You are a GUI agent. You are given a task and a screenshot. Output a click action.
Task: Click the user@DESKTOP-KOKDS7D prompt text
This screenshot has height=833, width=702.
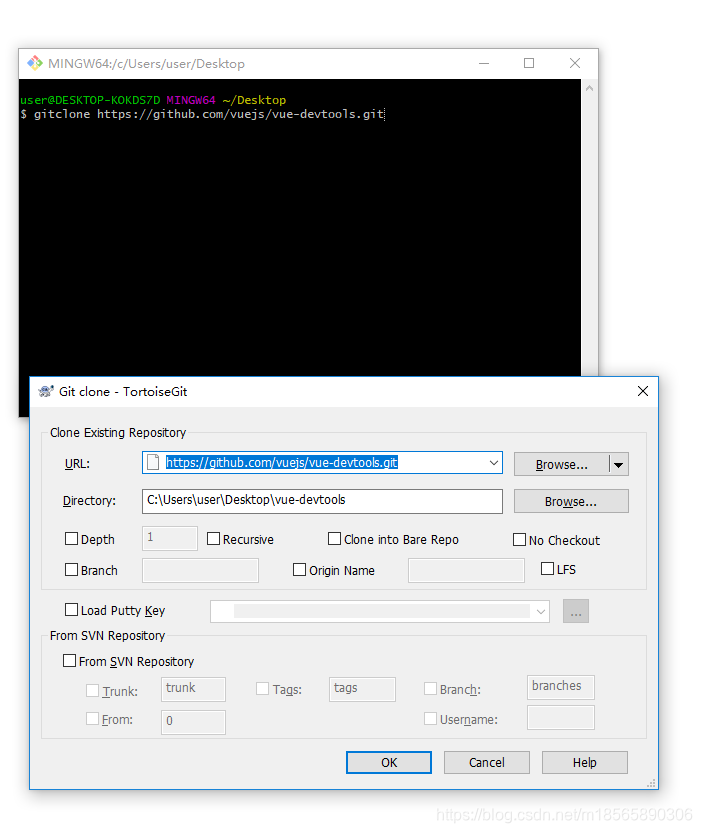click(x=90, y=100)
